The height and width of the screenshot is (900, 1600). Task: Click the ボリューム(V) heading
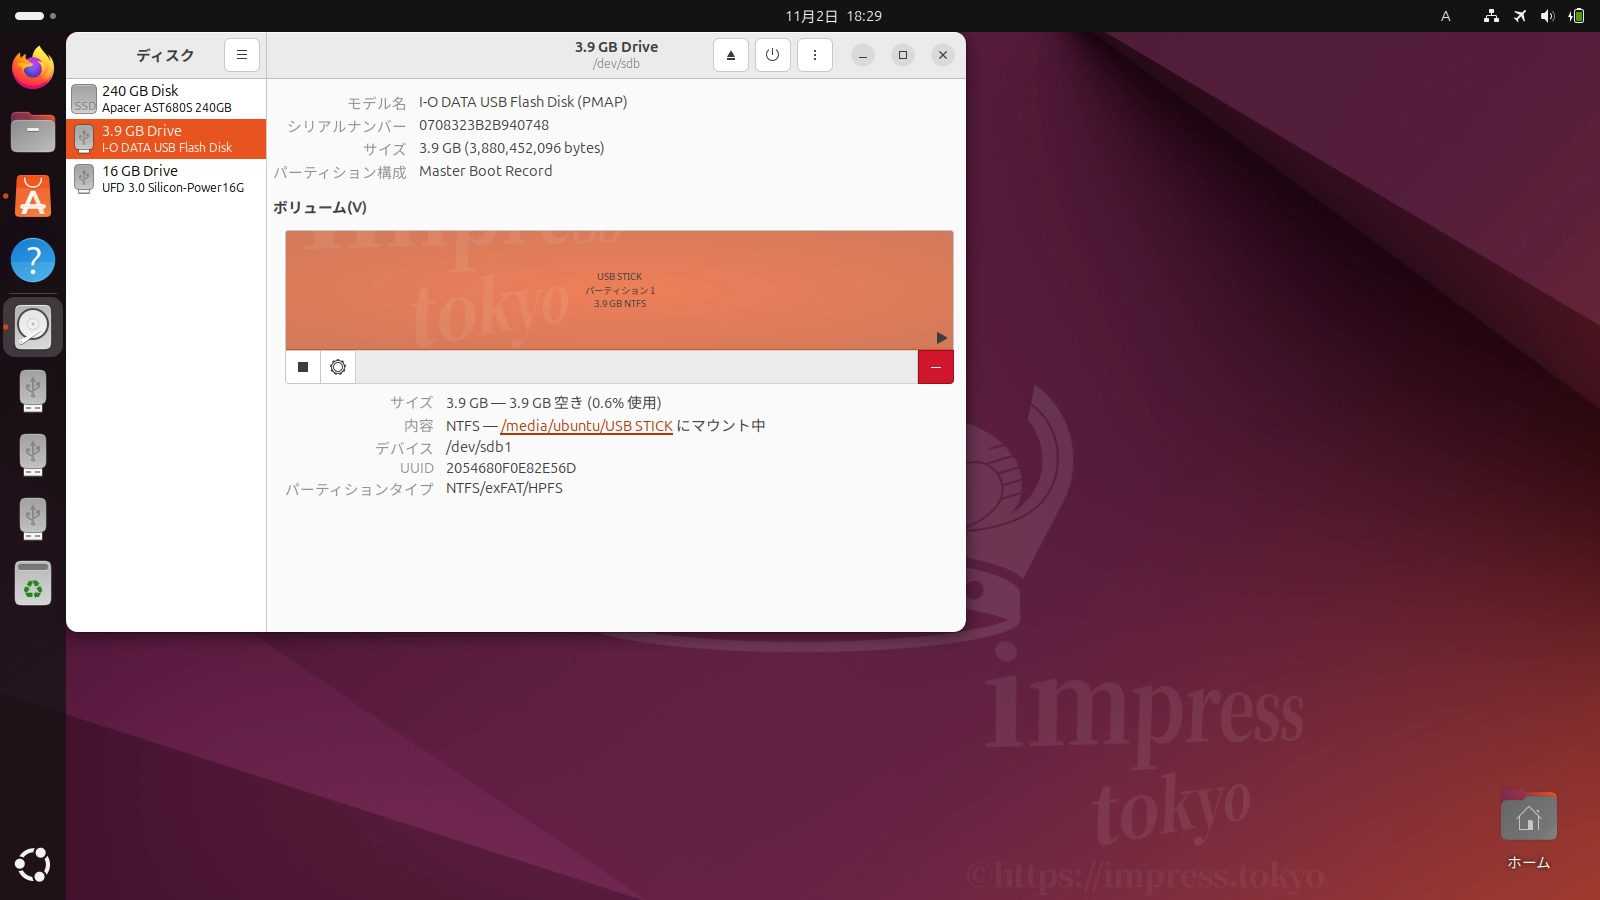(x=320, y=208)
